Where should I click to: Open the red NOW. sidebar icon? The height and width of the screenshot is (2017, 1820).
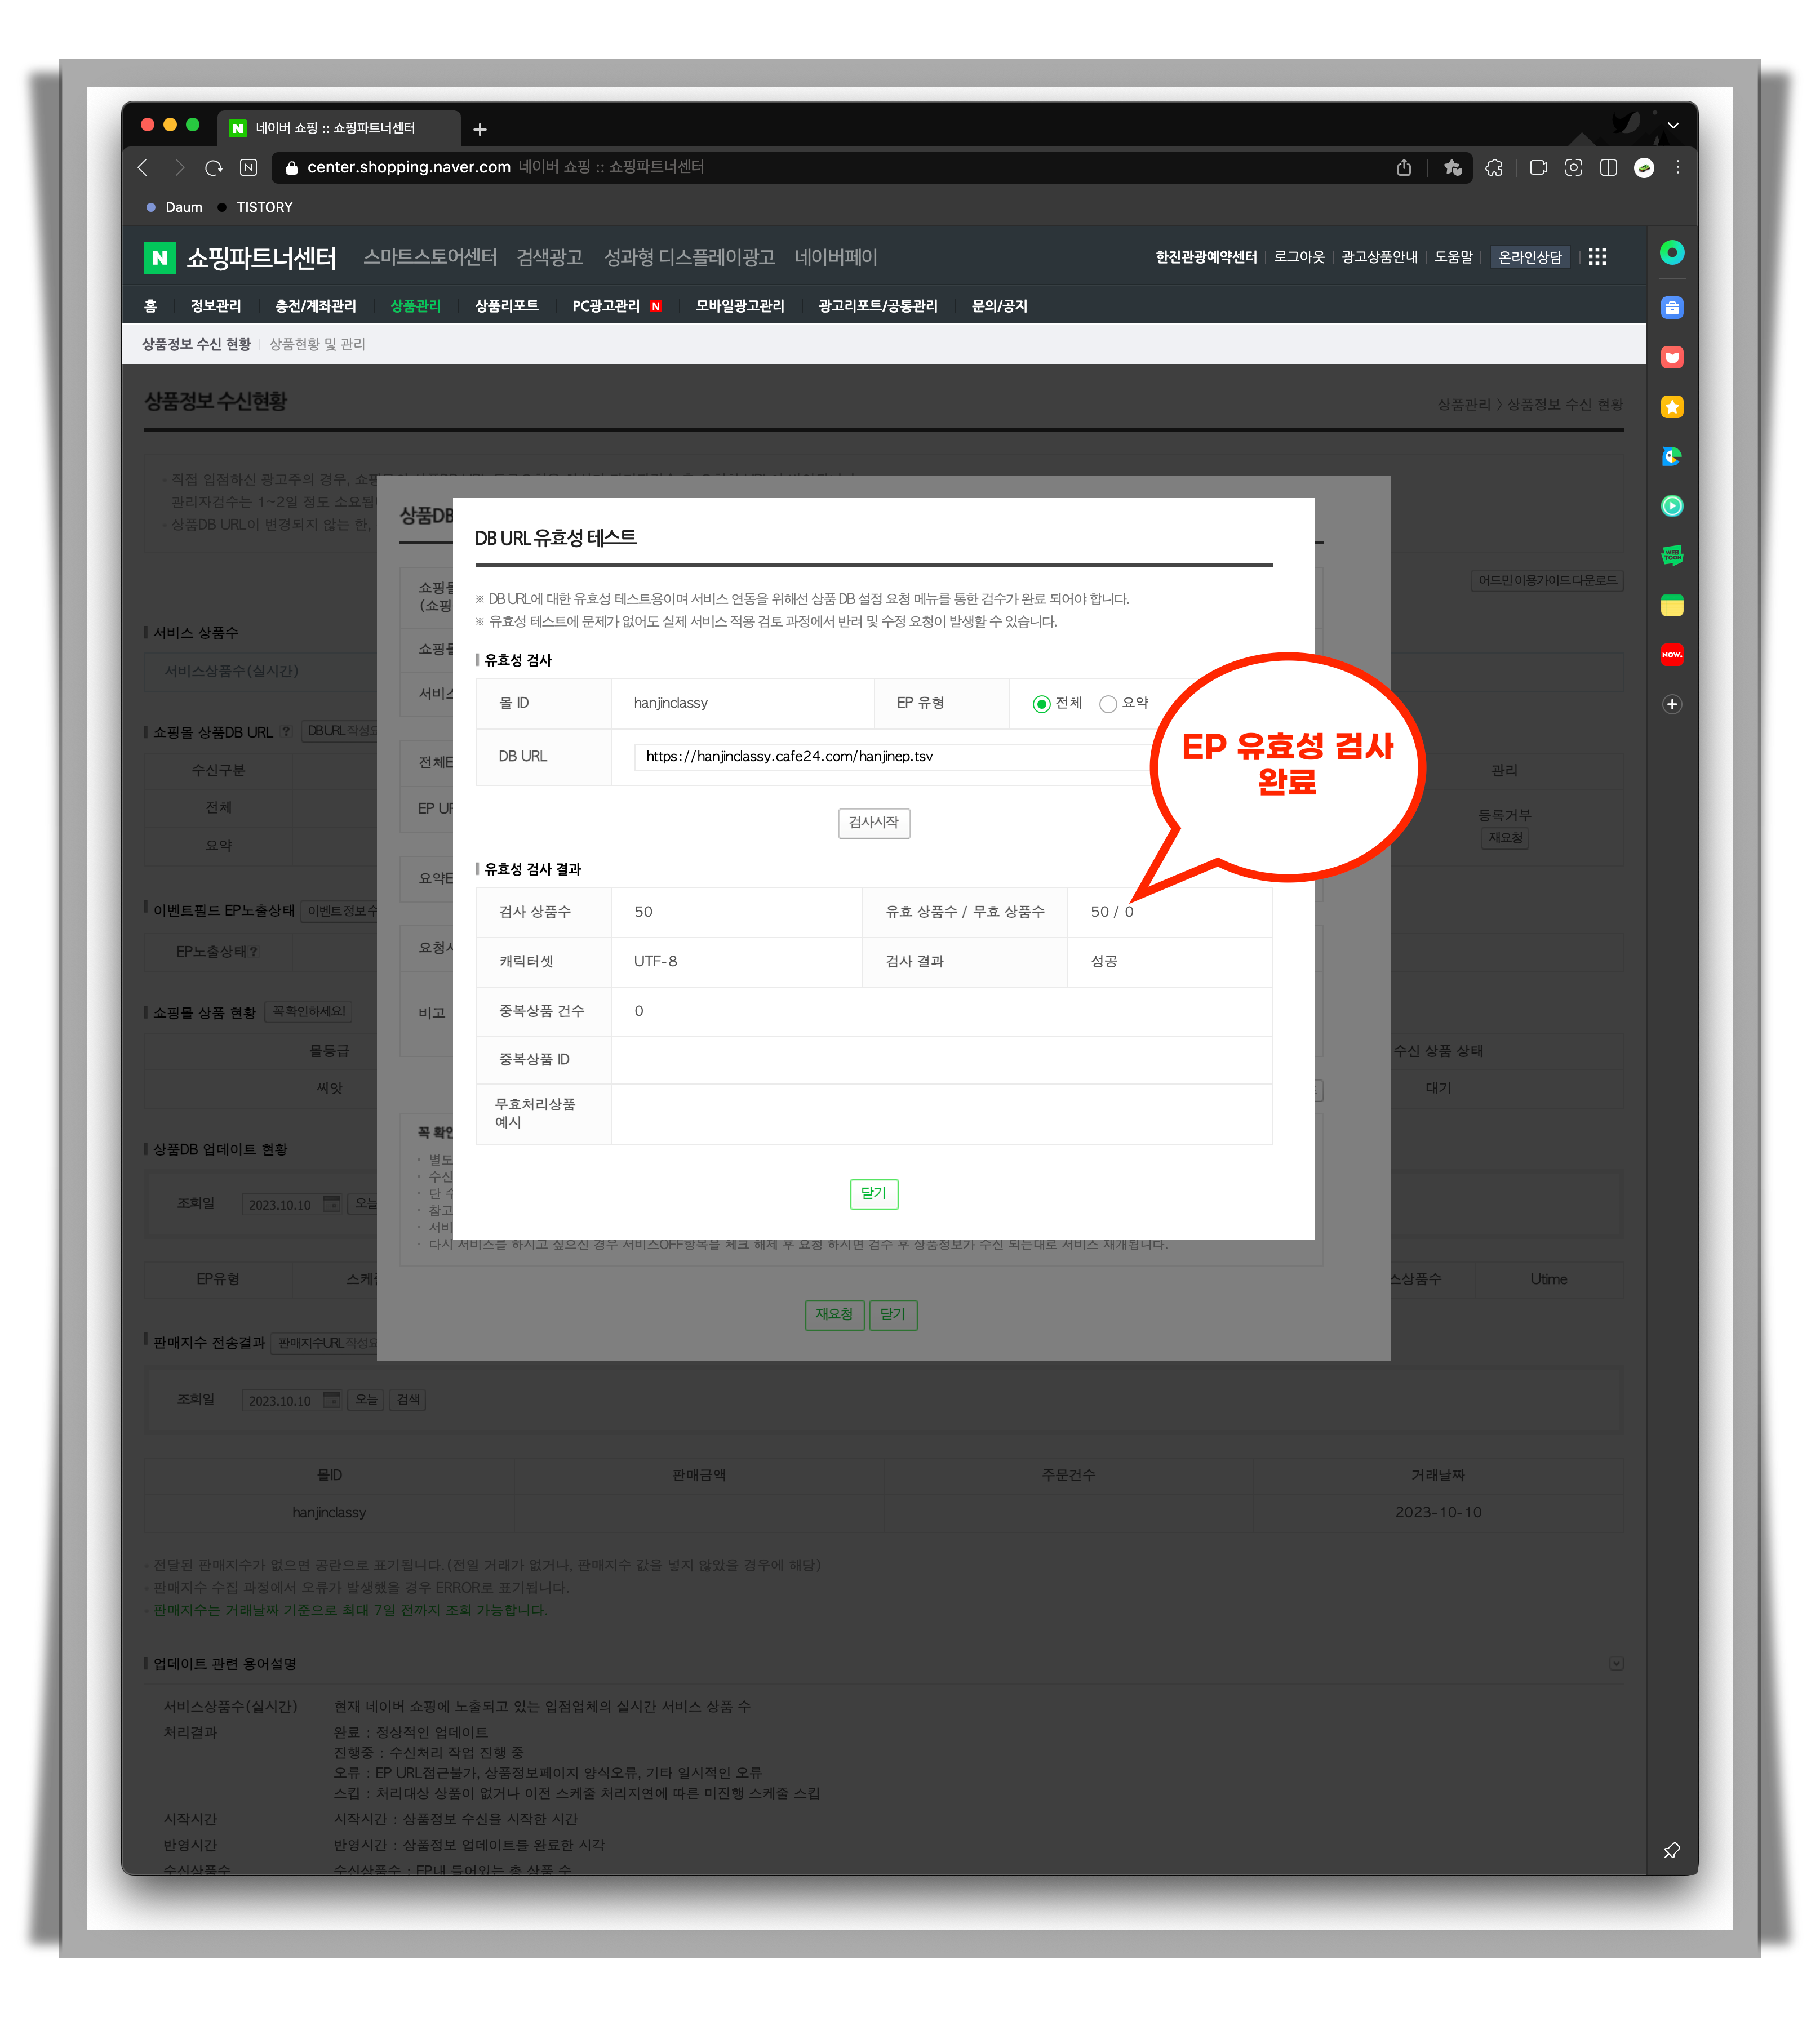click(1672, 654)
